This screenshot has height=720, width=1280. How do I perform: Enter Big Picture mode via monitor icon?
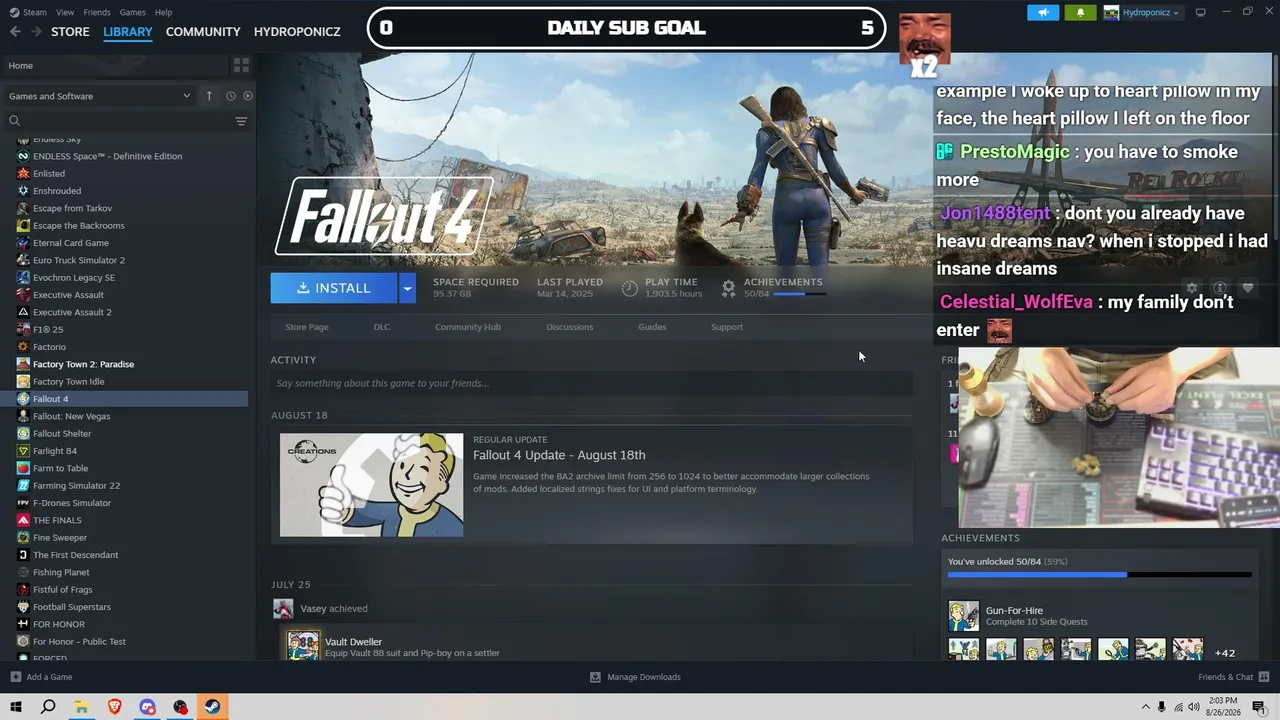tap(1201, 13)
